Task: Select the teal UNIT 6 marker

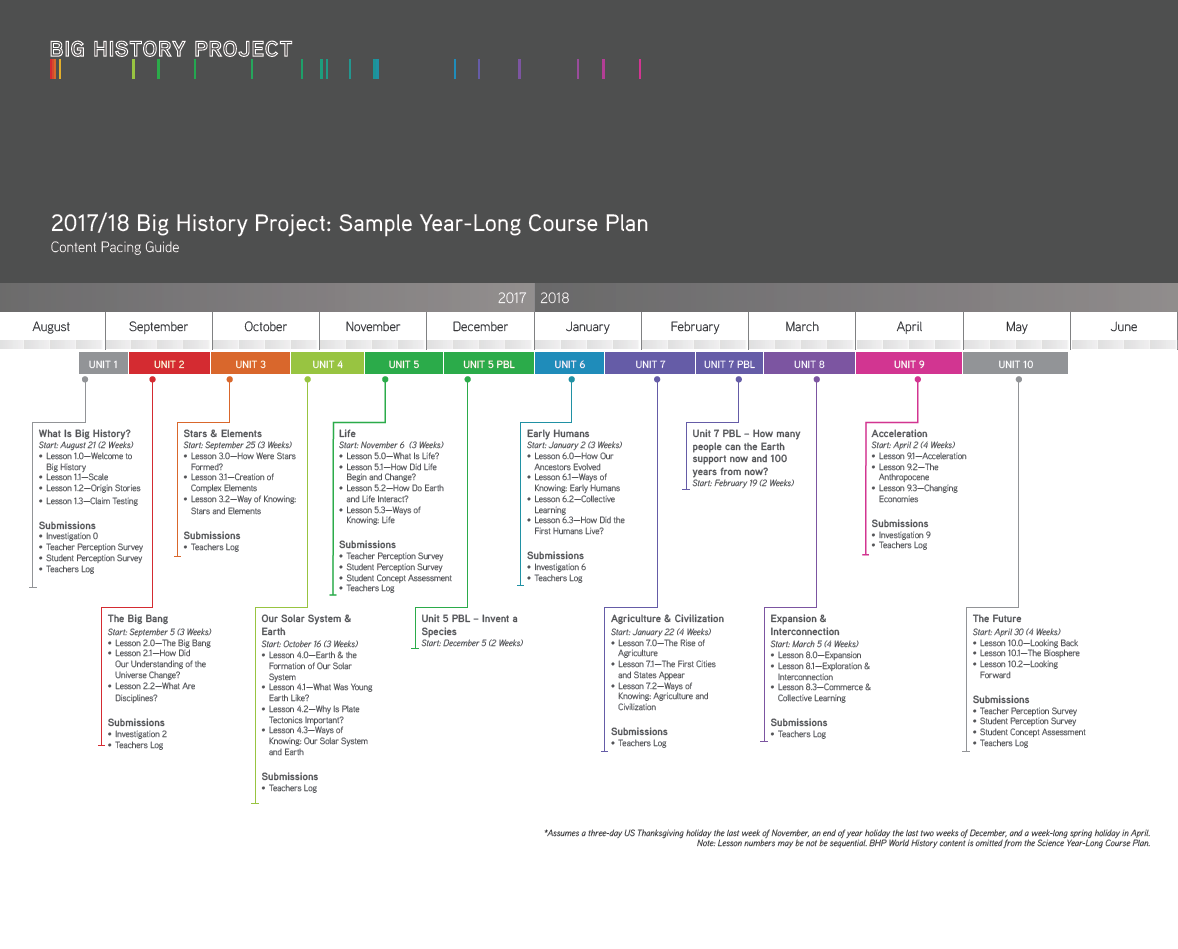Action: pyautogui.click(x=569, y=363)
